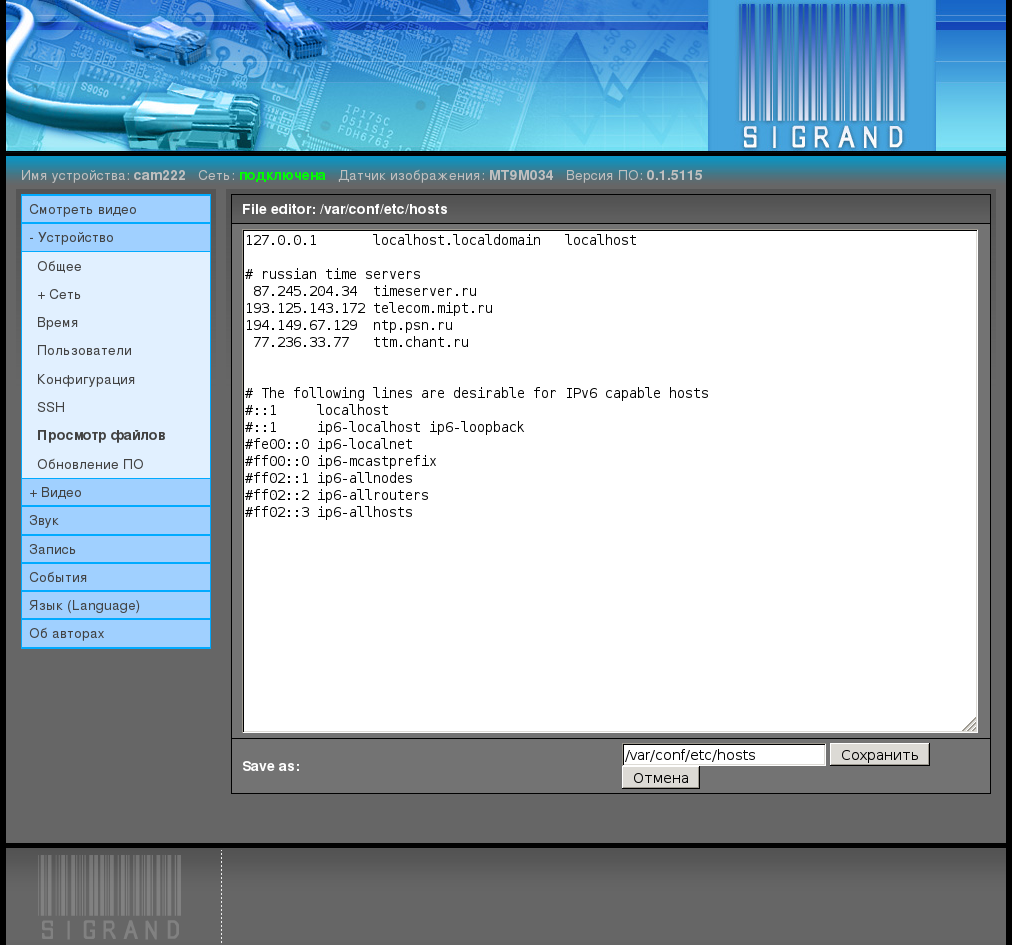Click the ip6-allhosts line
The height and width of the screenshot is (945, 1012).
click(x=329, y=513)
